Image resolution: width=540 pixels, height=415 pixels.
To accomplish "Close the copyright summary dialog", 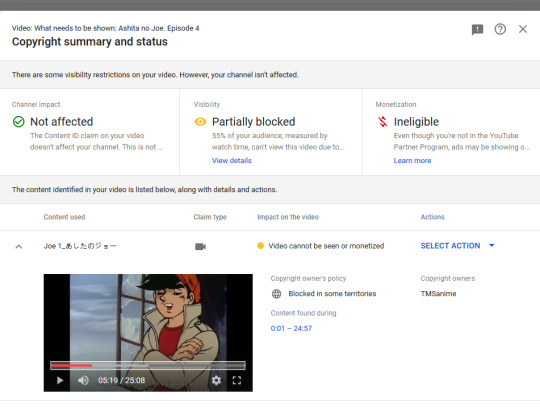I will [523, 29].
